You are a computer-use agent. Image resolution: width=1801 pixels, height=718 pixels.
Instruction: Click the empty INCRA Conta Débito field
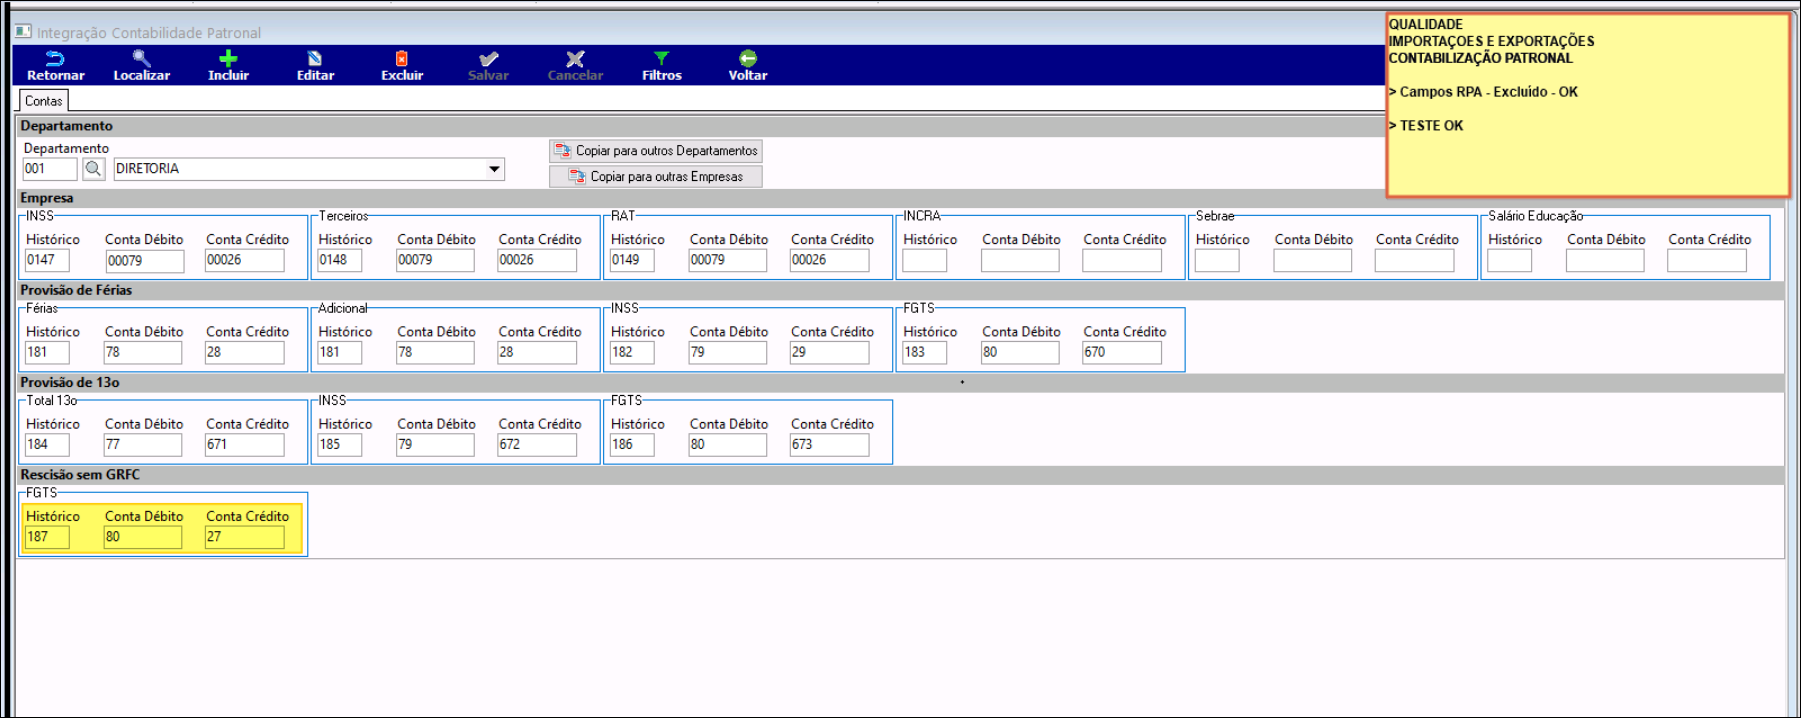pyautogui.click(x=1019, y=261)
